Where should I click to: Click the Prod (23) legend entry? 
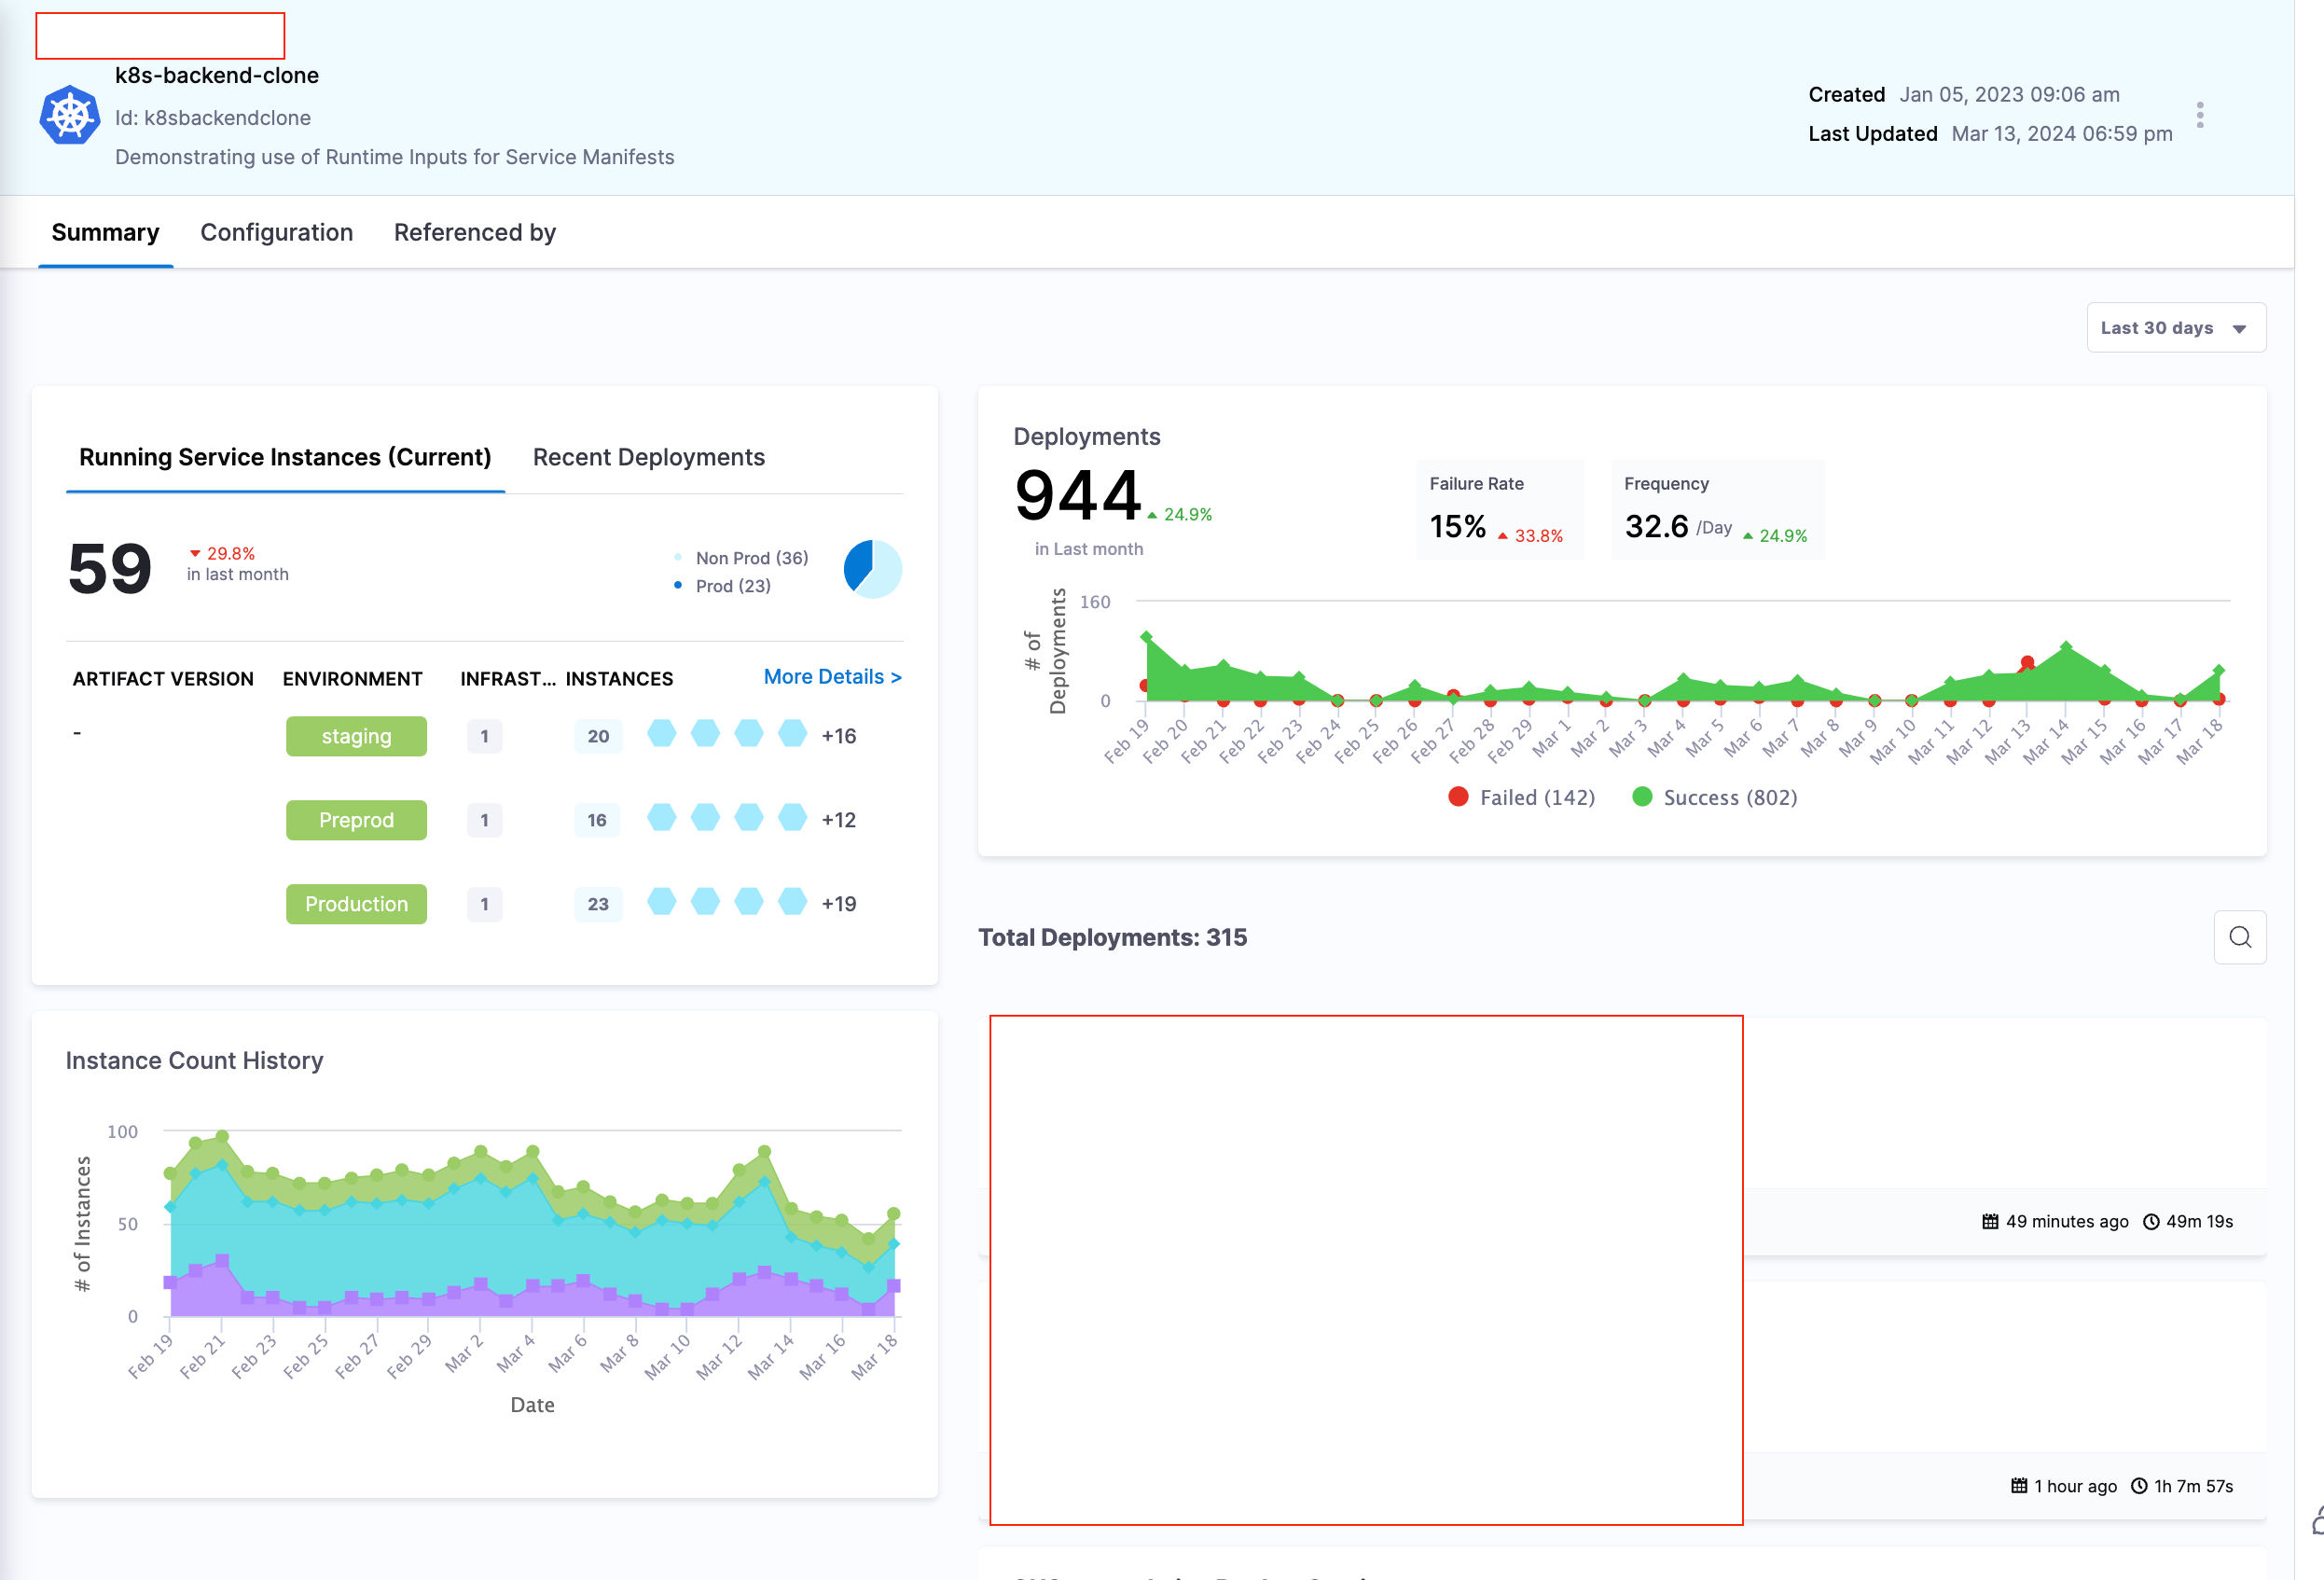point(723,586)
